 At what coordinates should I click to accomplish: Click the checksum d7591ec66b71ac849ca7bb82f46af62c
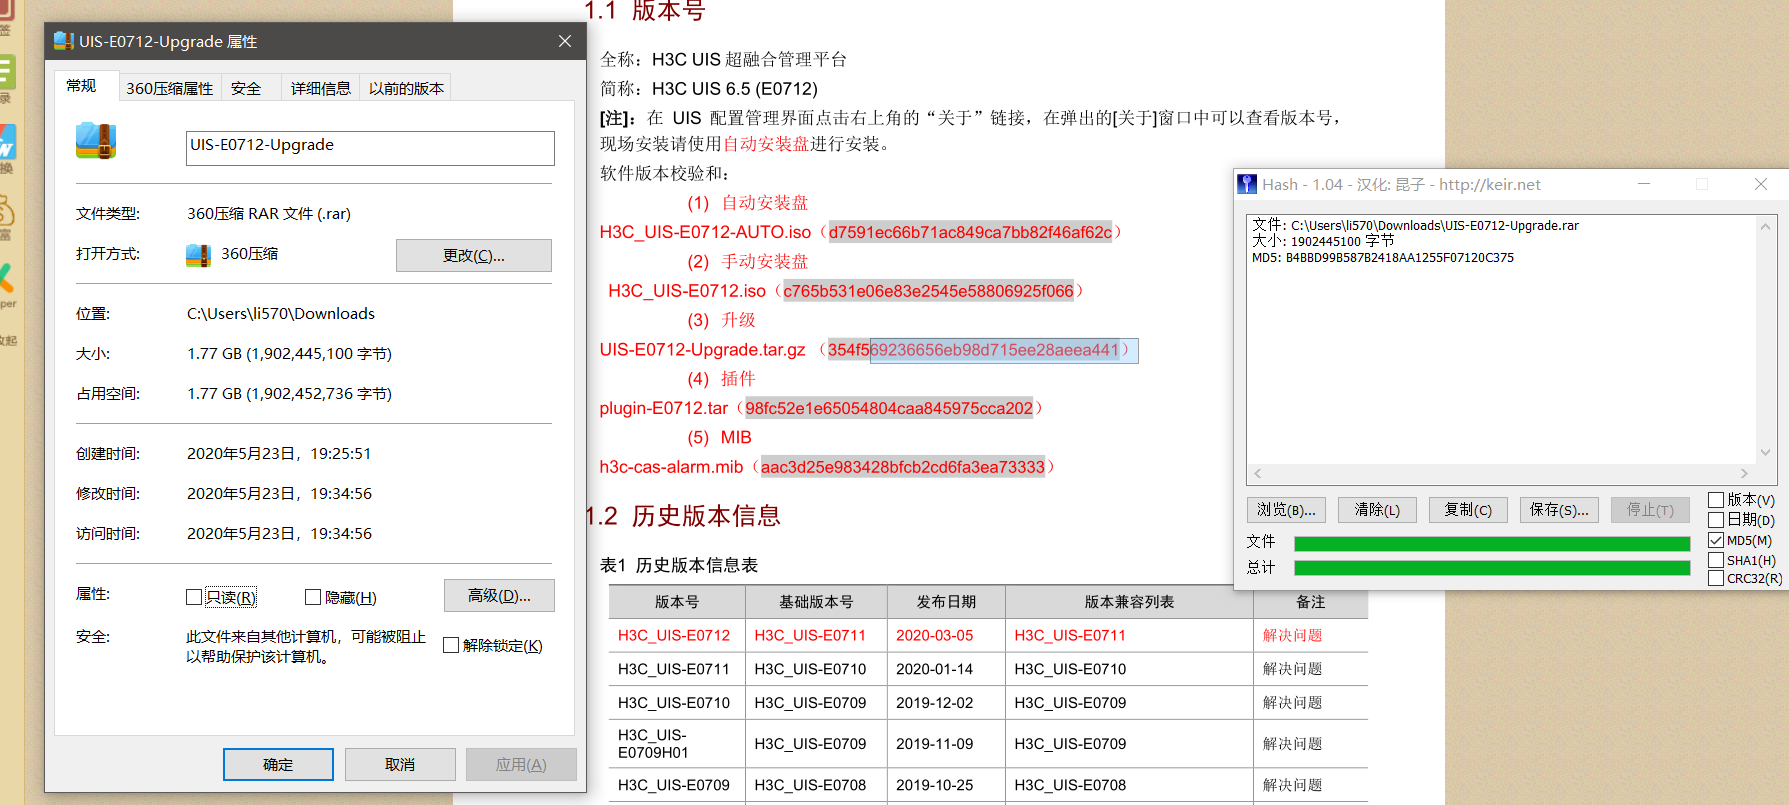tap(970, 232)
